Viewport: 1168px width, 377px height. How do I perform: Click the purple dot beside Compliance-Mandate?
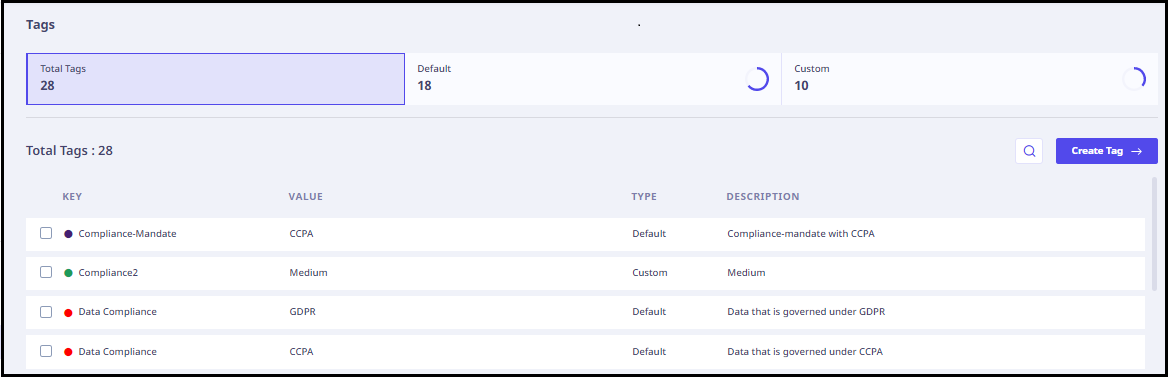[x=69, y=234]
